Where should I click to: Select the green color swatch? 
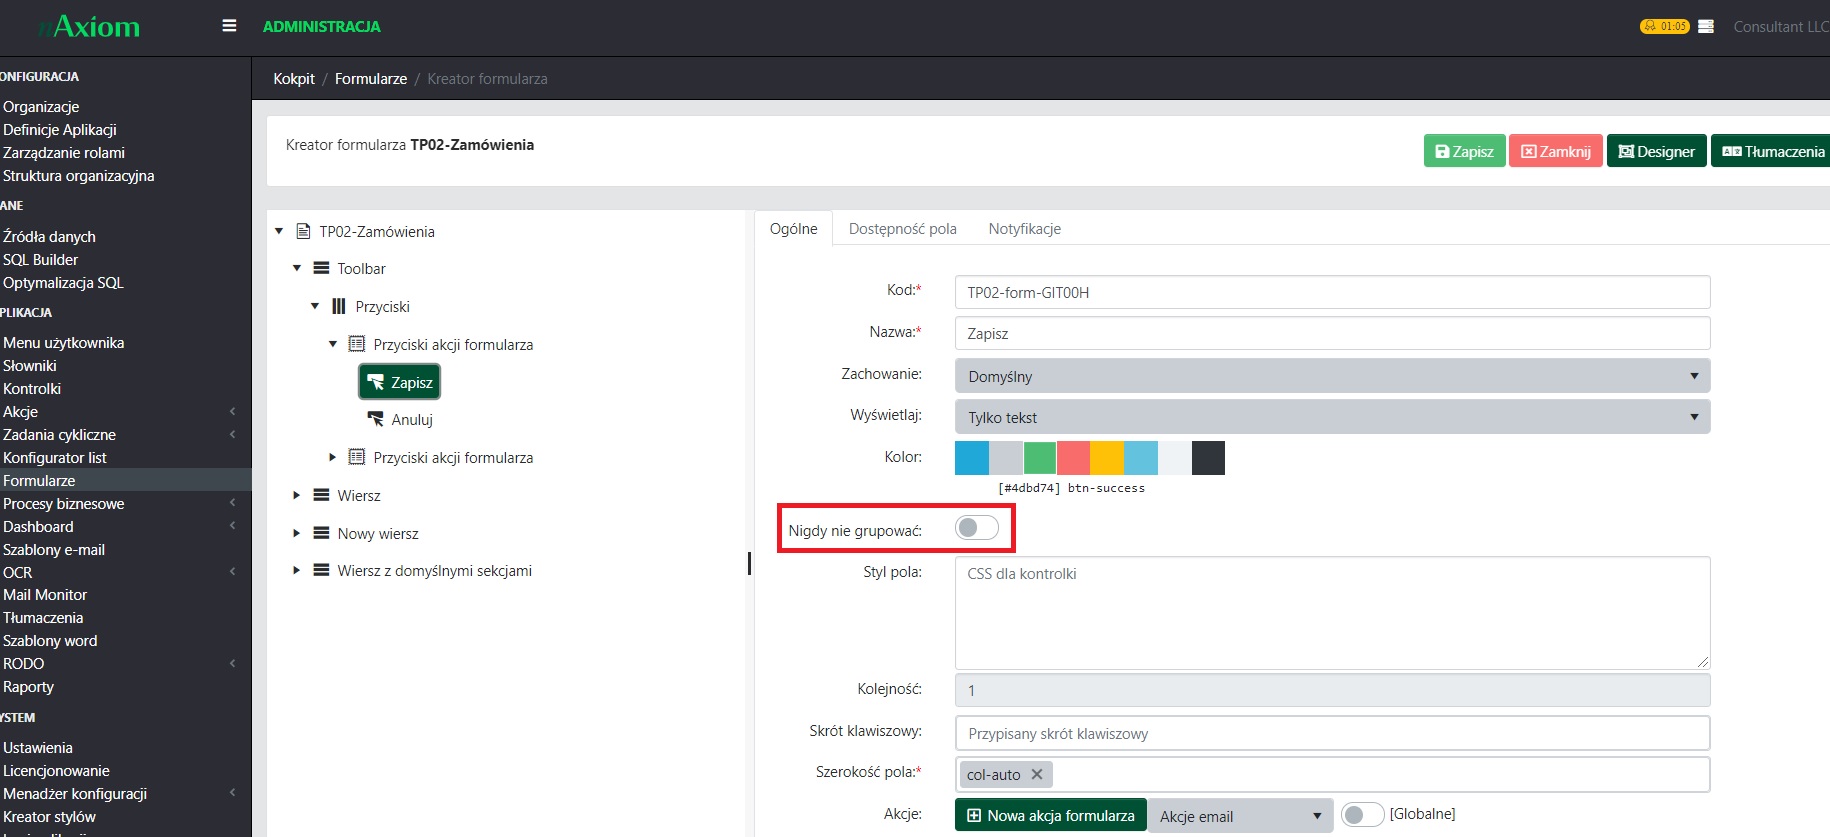1040,458
